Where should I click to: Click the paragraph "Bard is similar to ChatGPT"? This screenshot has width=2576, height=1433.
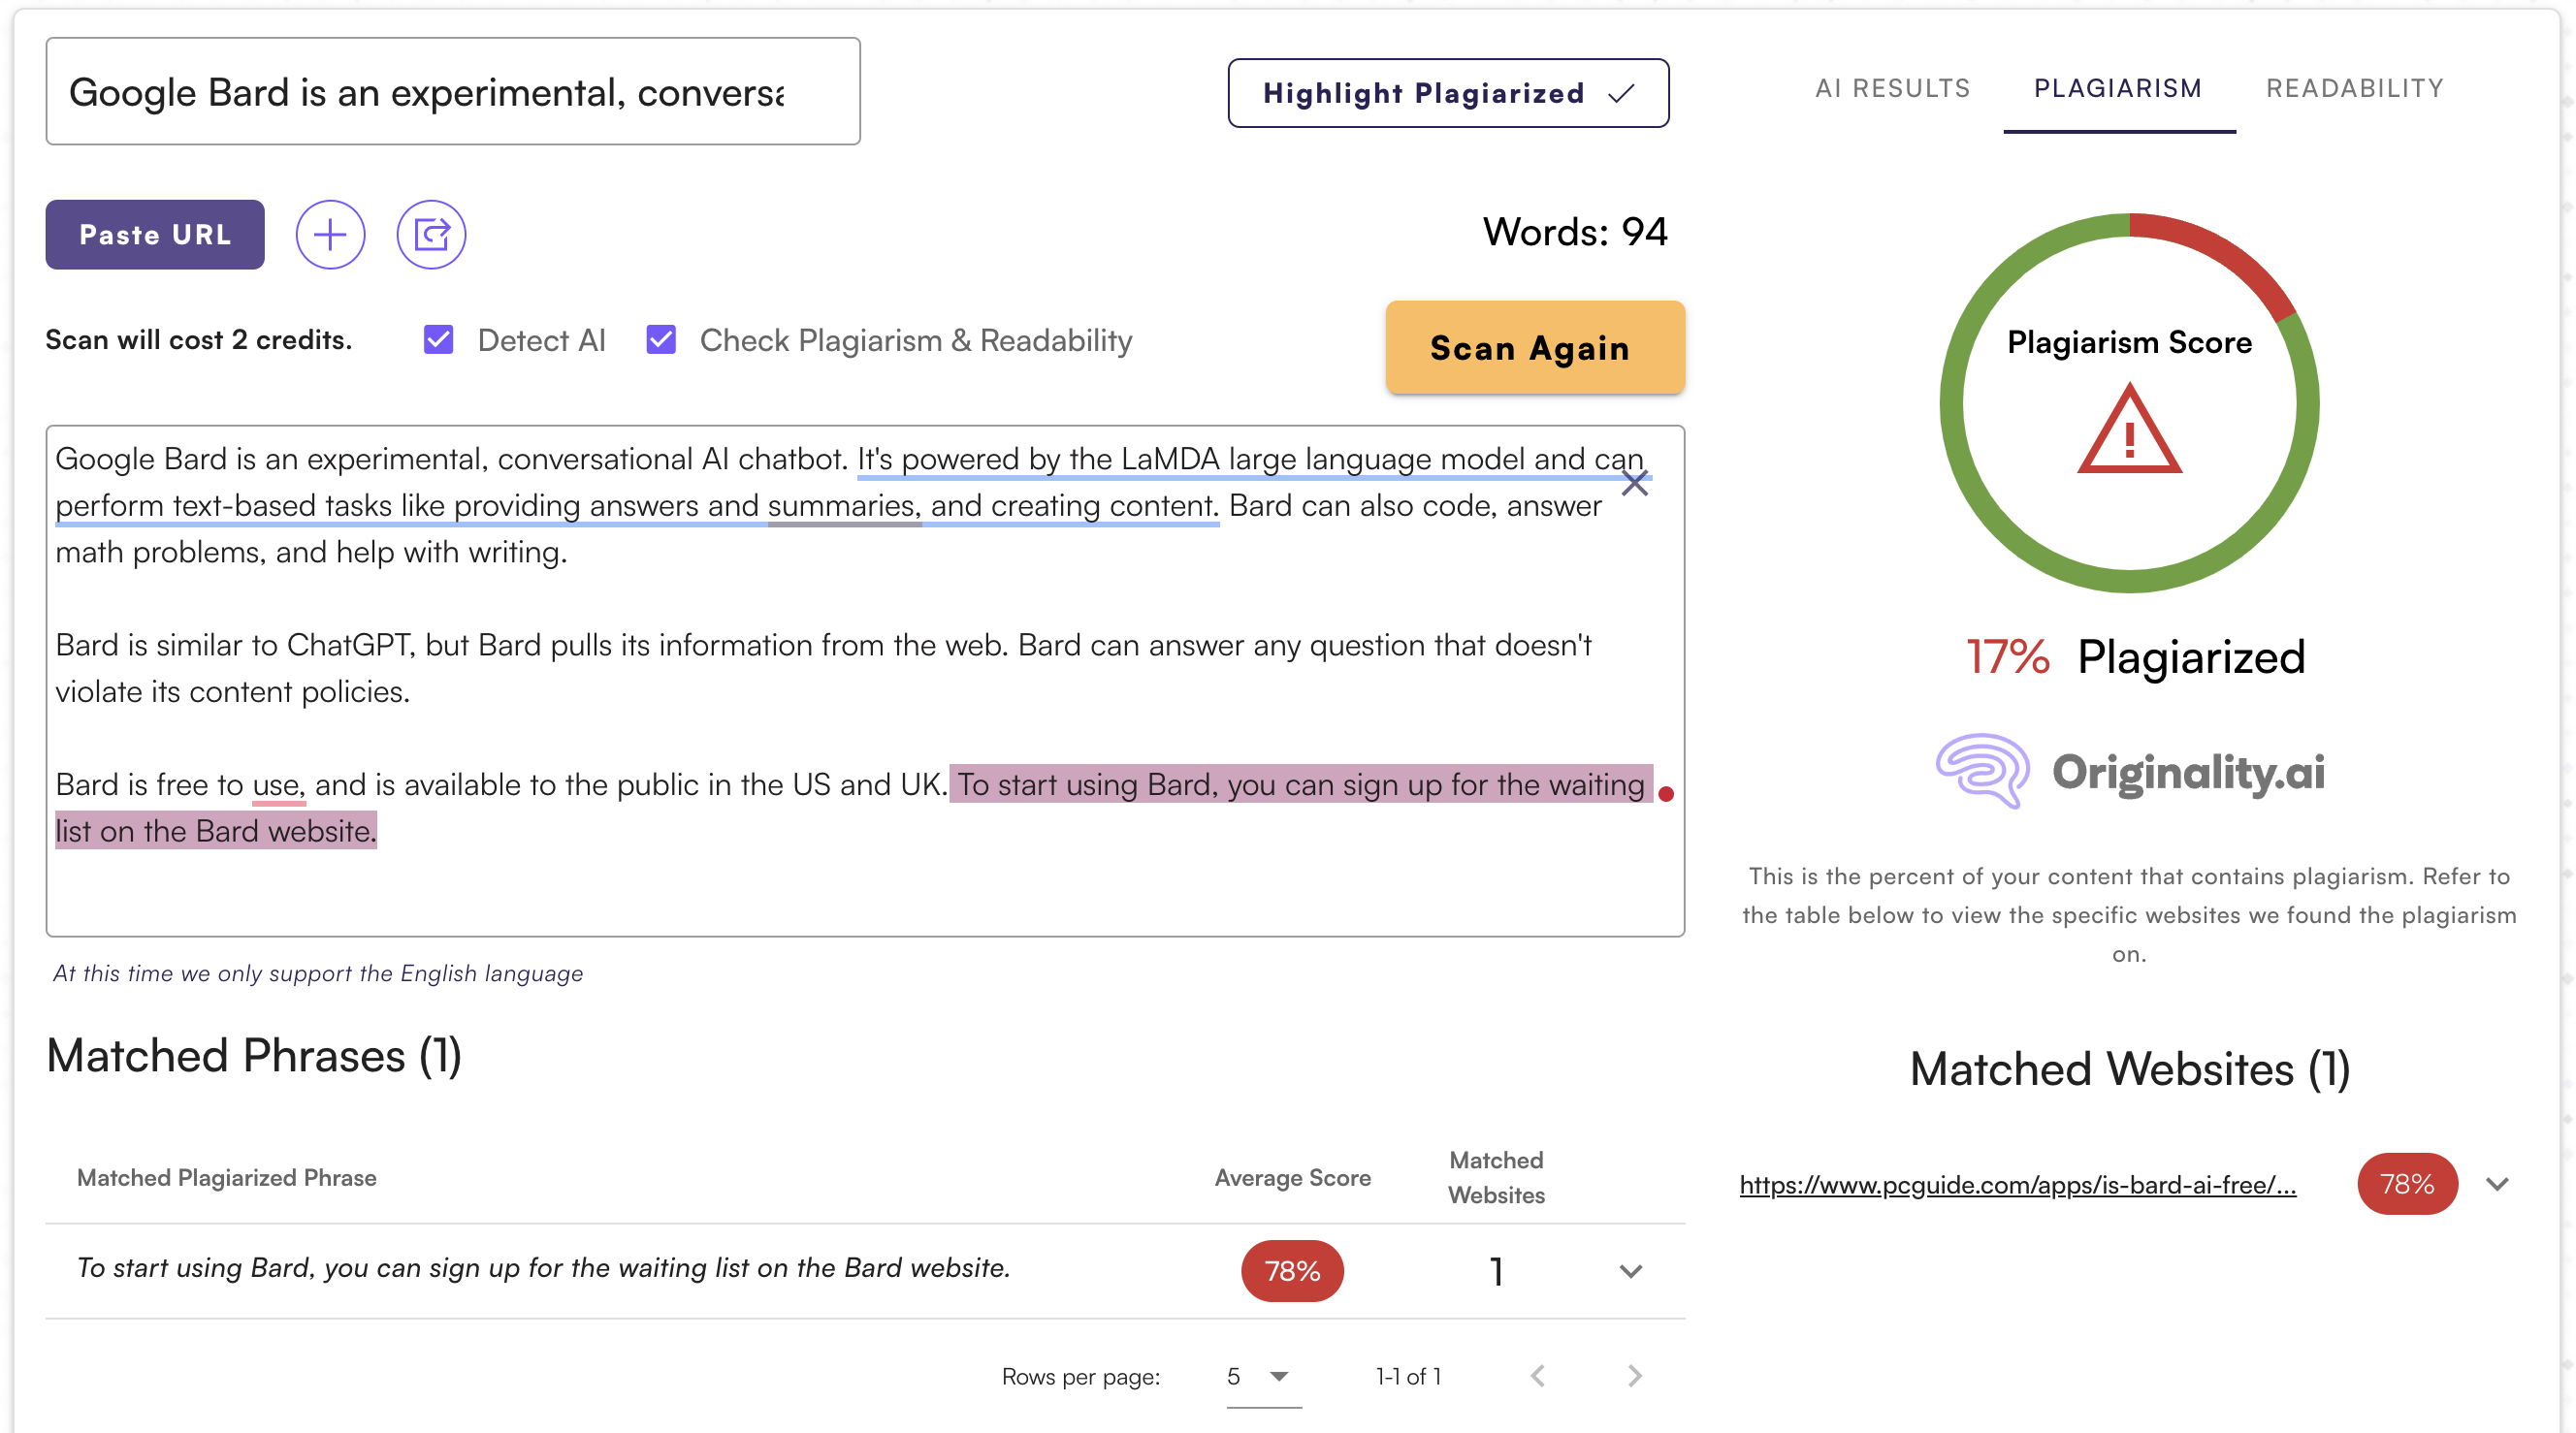824,668
